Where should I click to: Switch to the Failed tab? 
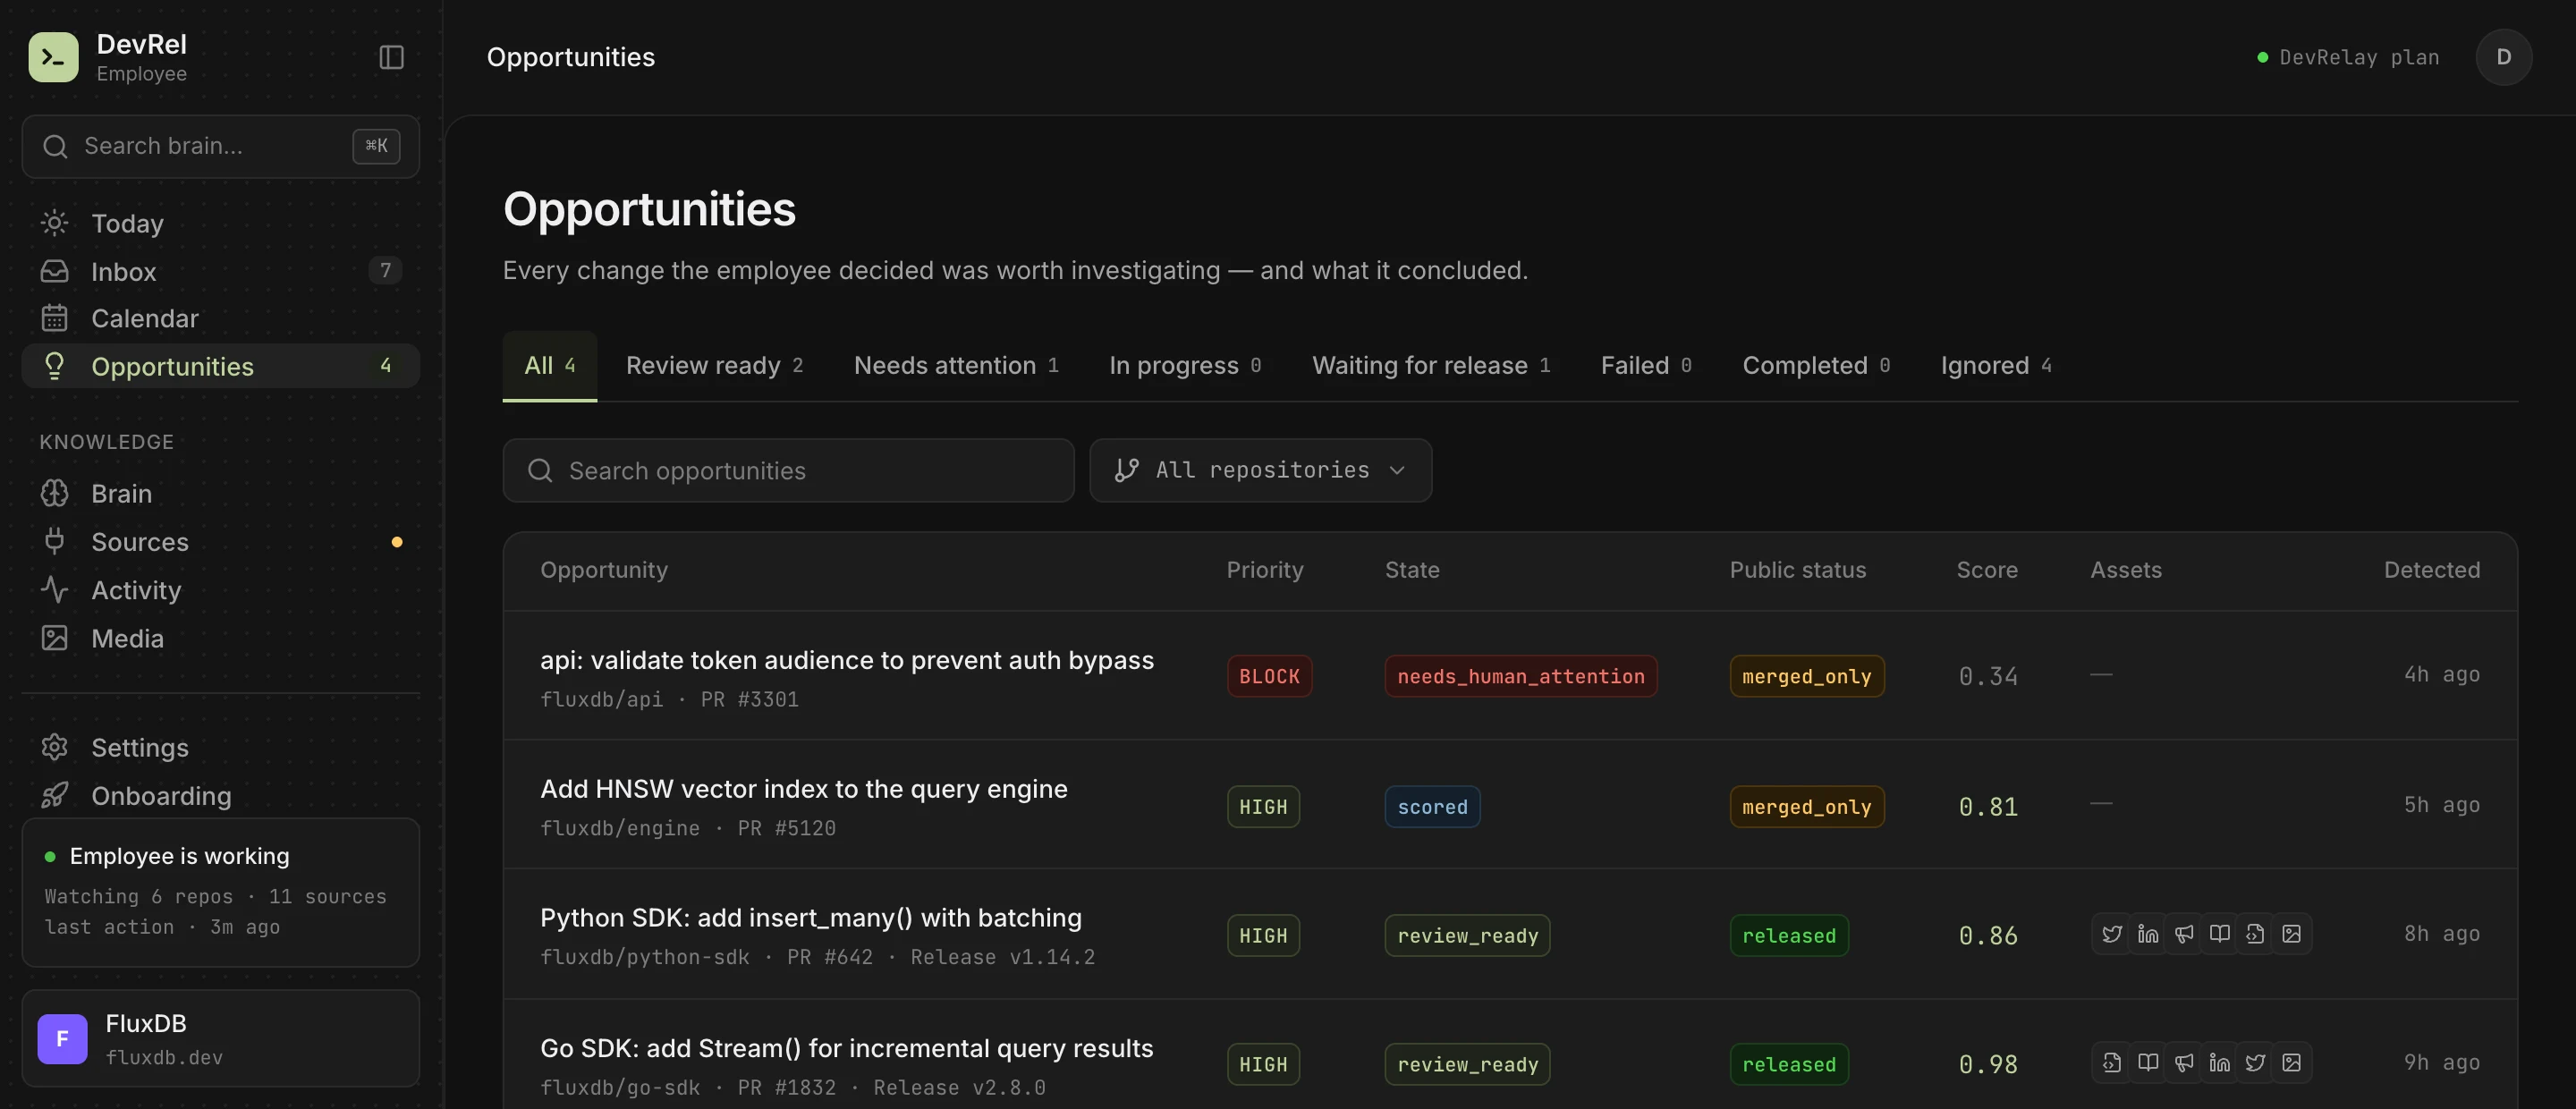coord(1646,365)
